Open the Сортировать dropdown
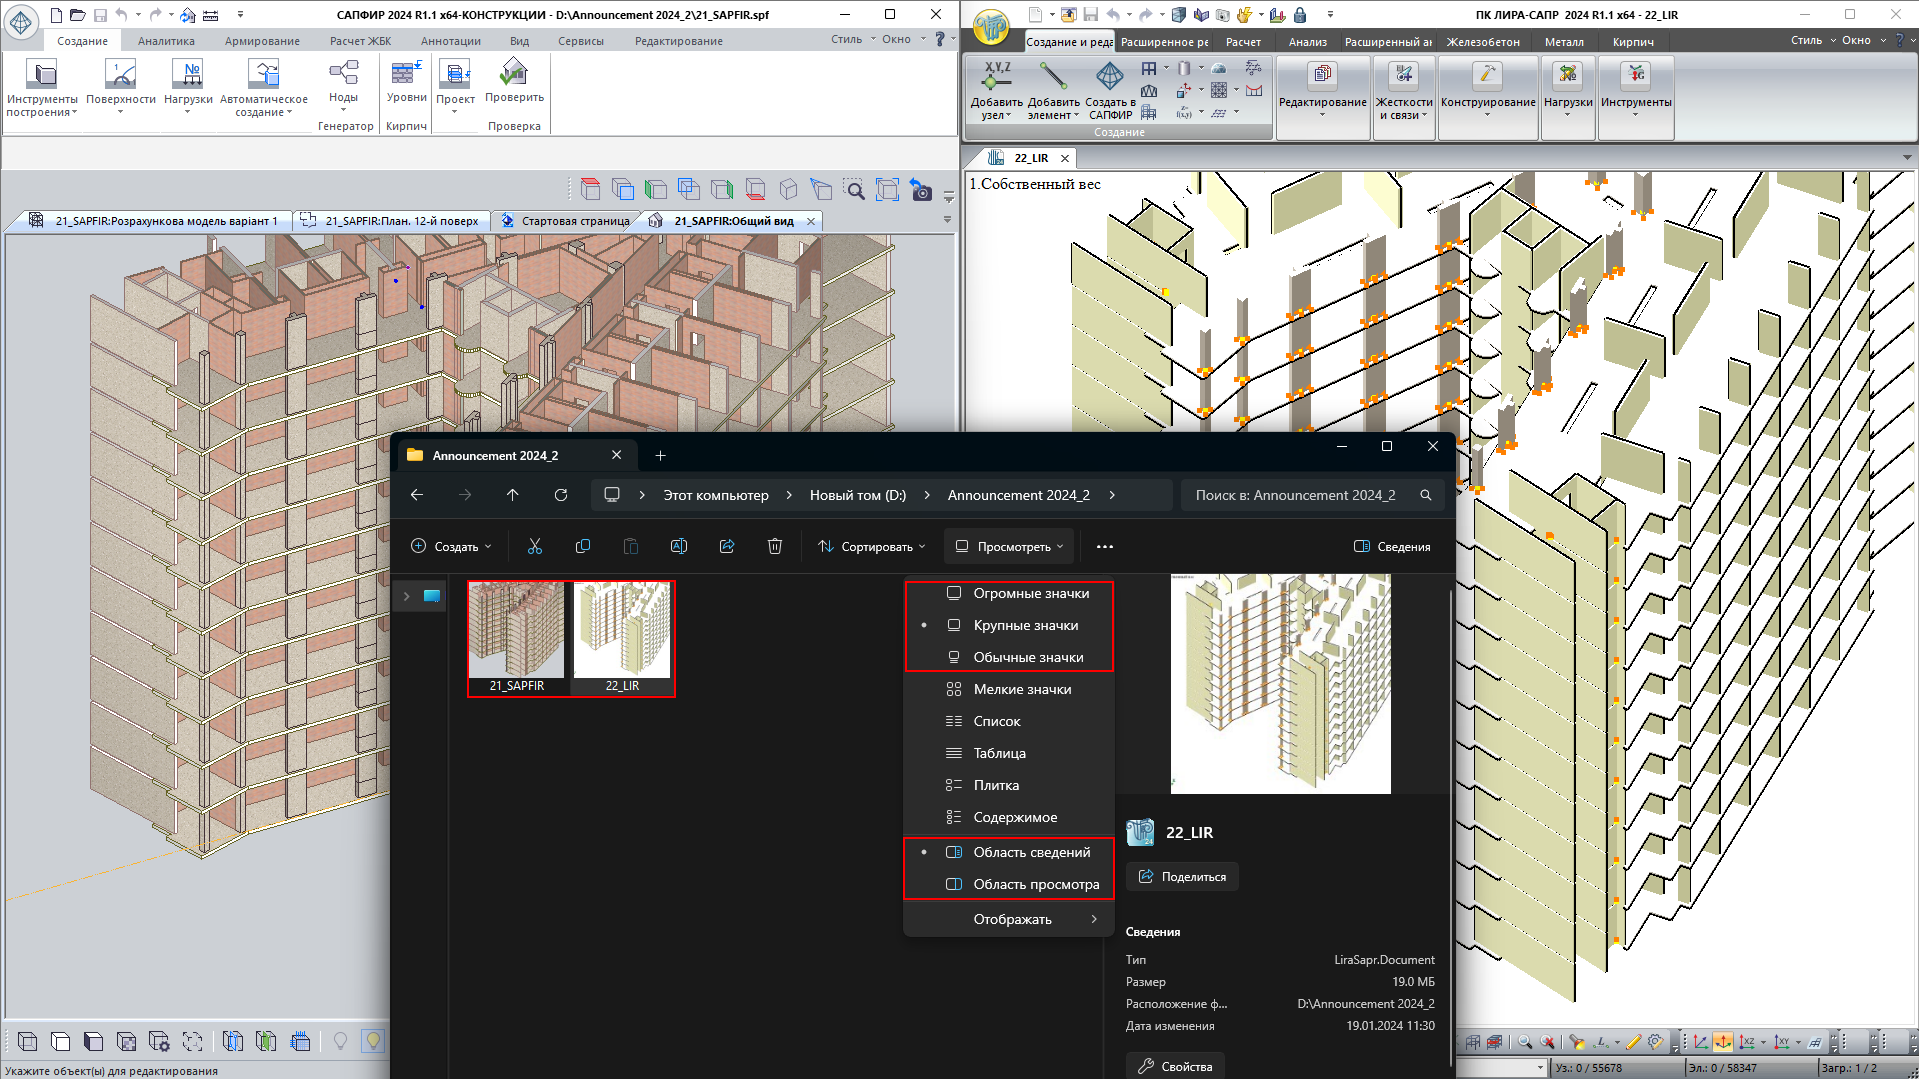The image size is (1919, 1079). (x=872, y=546)
